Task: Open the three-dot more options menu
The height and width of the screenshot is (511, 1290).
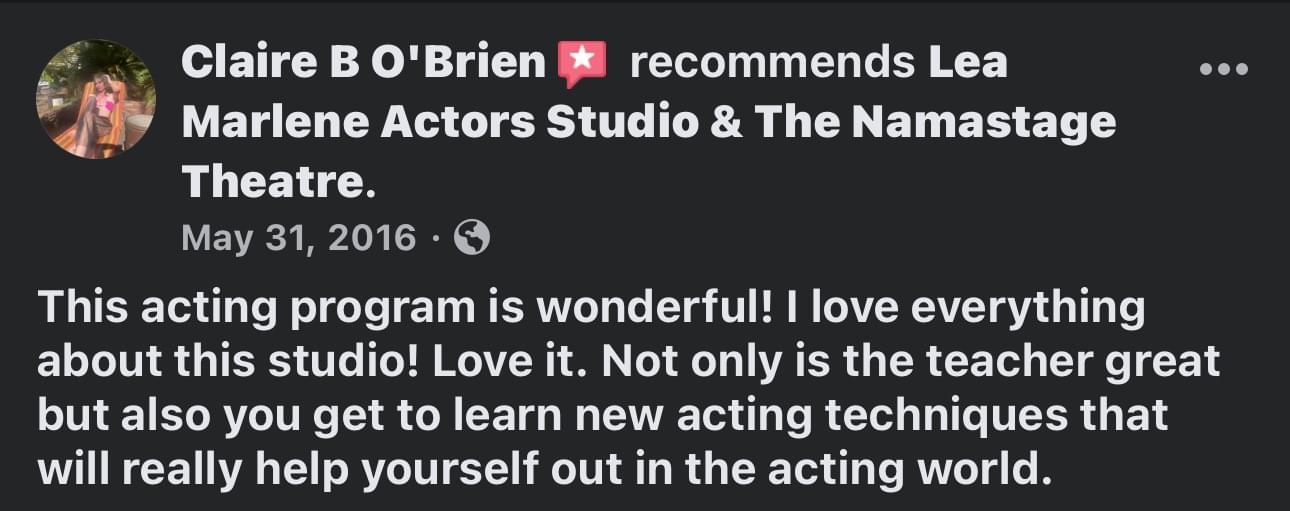Action: (x=1223, y=69)
